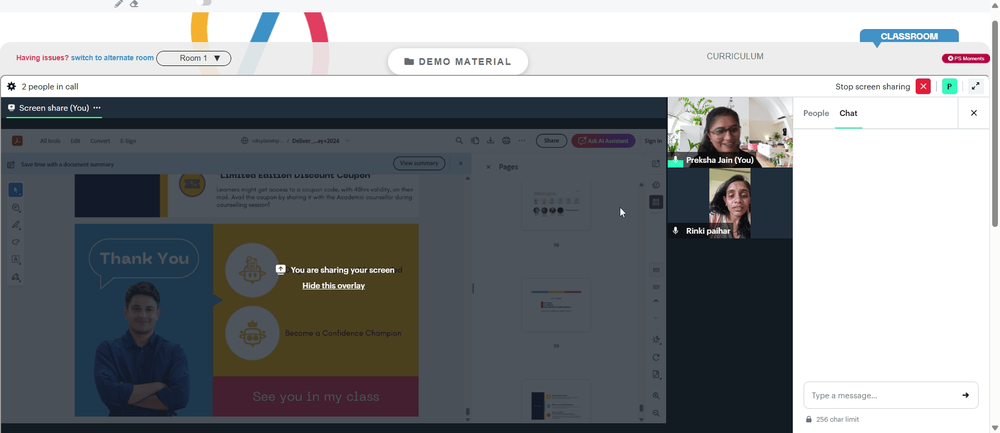Click the pencil icon at top
The image size is (1000, 433).
click(x=119, y=4)
